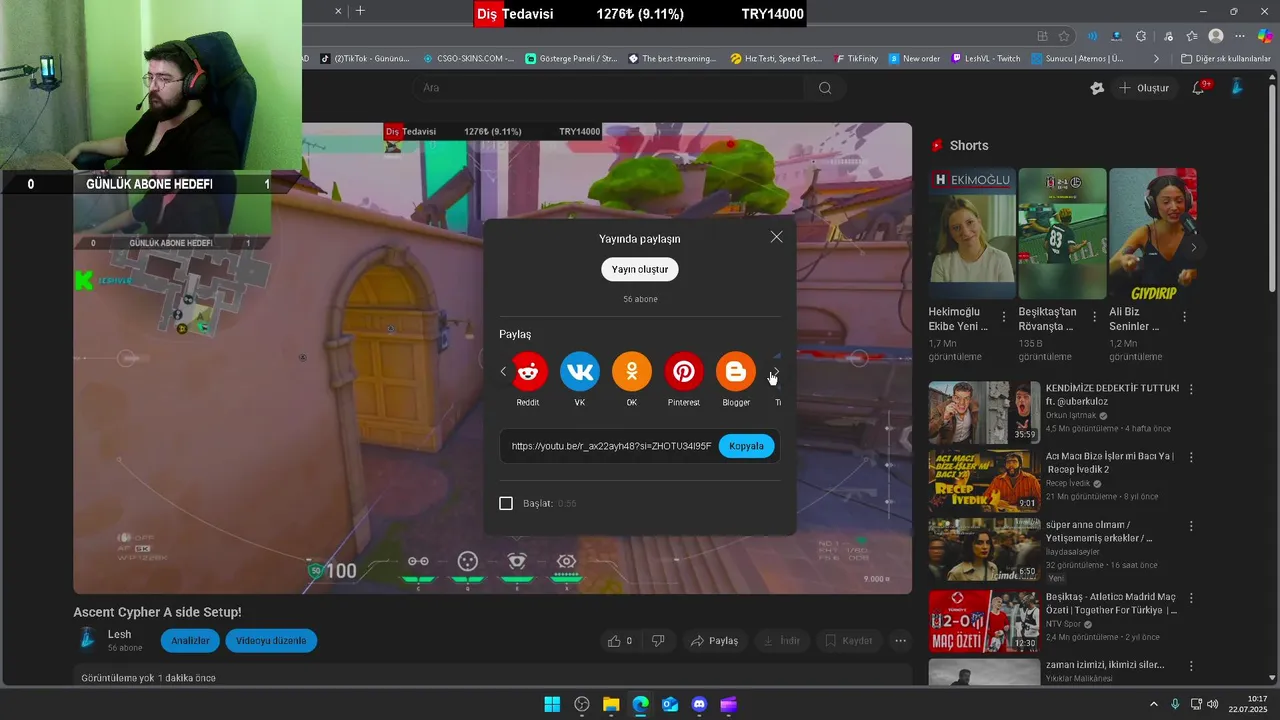The width and height of the screenshot is (1280, 720).
Task: Click the YouTube search magnifier icon
Action: coord(825,88)
